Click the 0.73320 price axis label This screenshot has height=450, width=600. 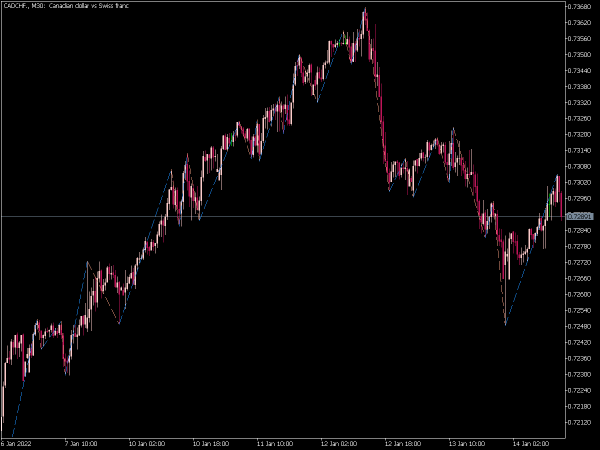coord(580,103)
